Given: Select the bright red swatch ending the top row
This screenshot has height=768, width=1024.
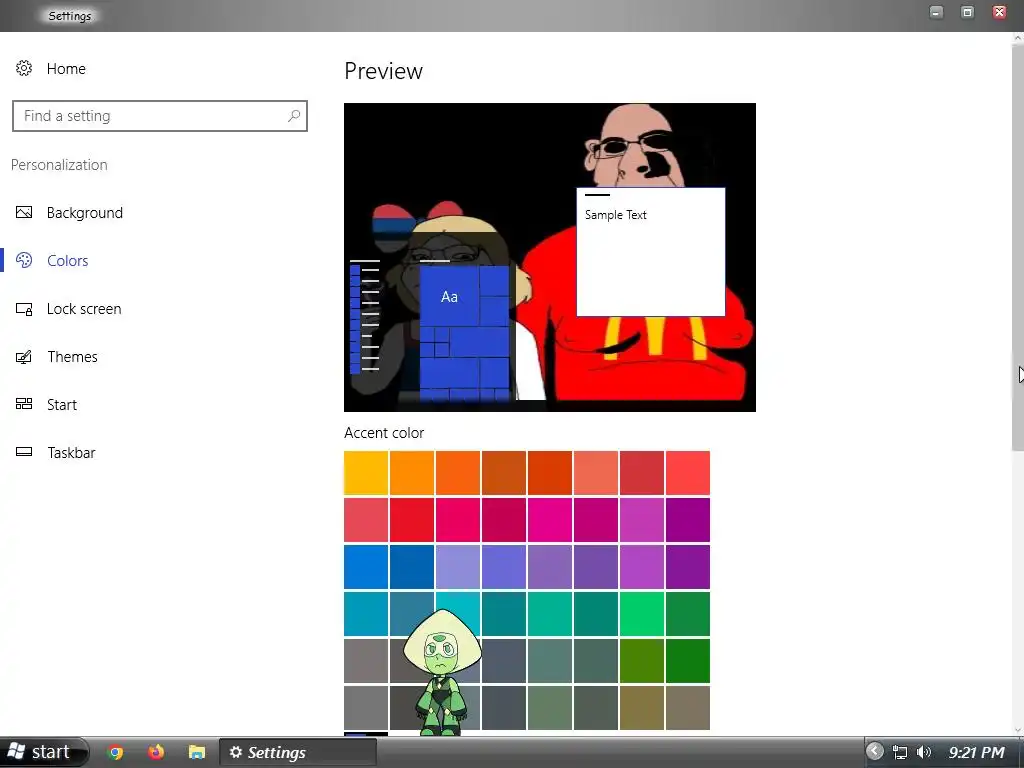Looking at the screenshot, I should point(688,473).
